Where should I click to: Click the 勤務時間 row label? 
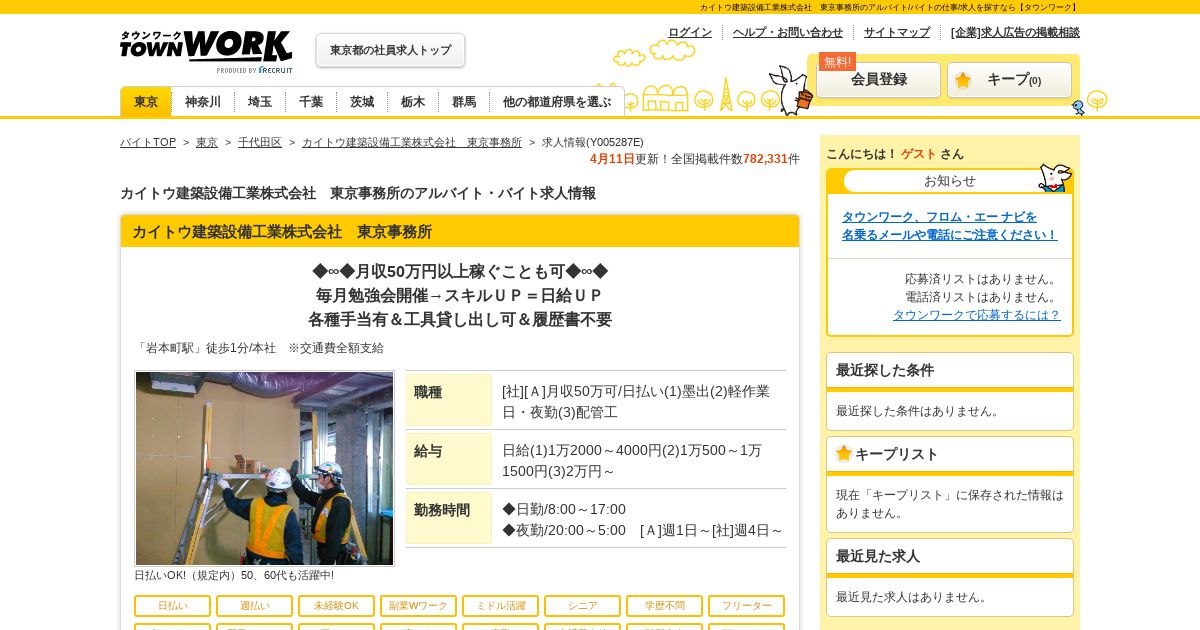point(449,518)
